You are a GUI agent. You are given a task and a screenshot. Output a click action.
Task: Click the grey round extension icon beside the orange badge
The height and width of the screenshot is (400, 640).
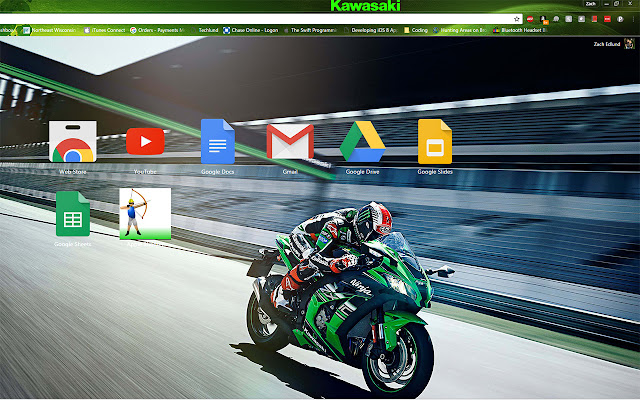pyautogui.click(x=556, y=19)
